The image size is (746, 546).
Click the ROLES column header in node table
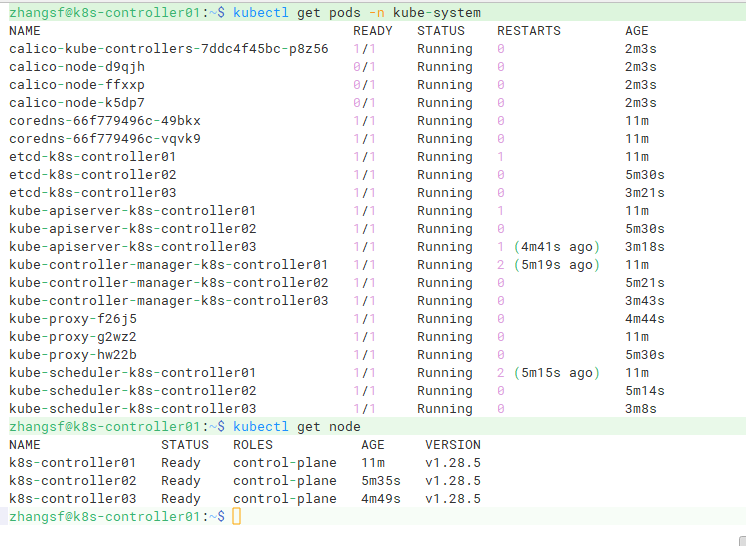(253, 444)
